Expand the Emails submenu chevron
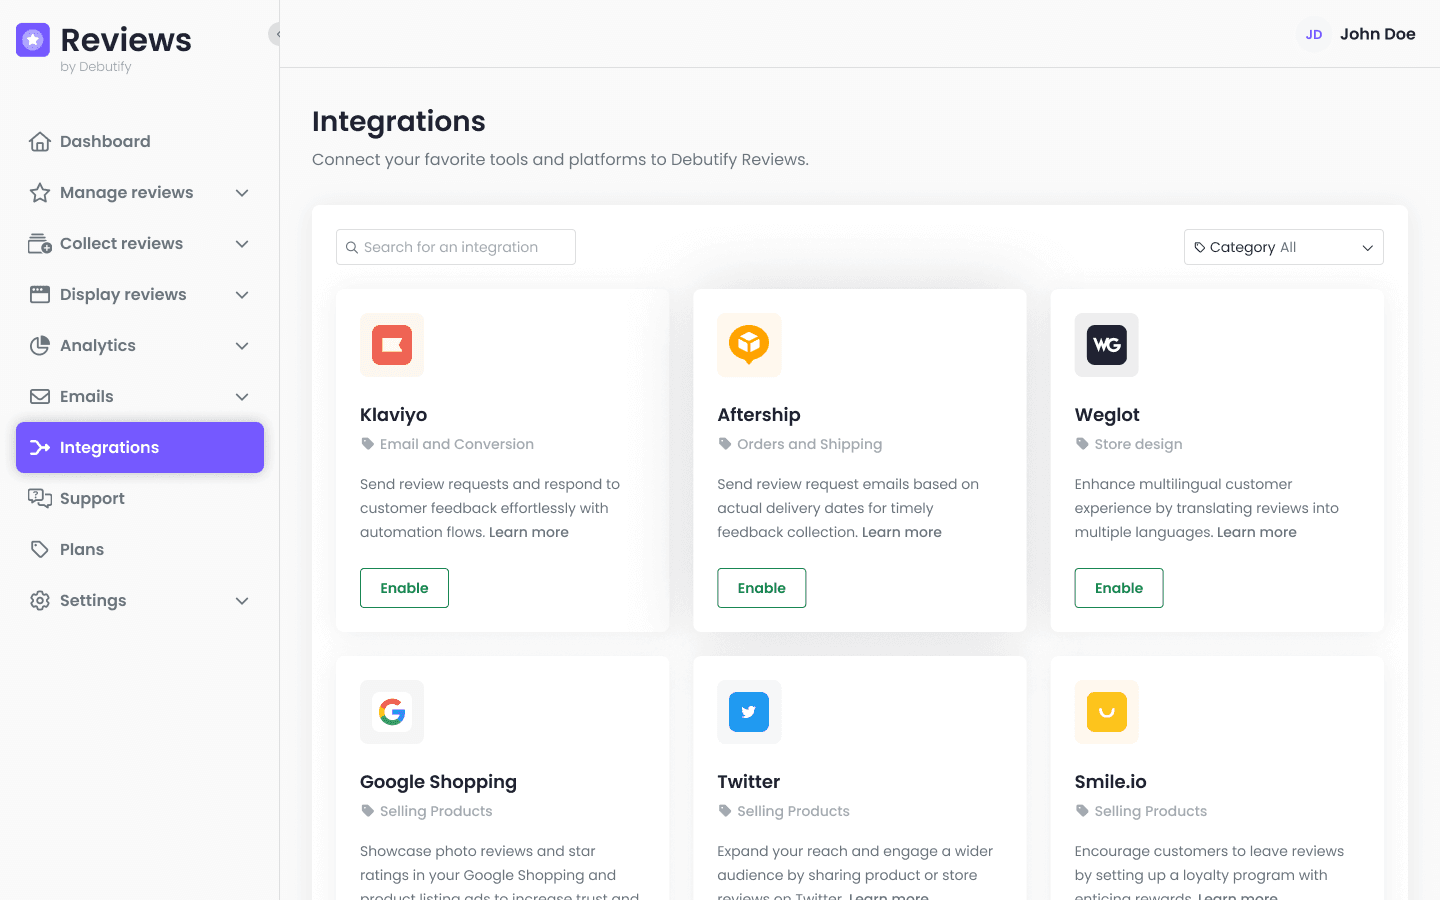Viewport: 1440px width, 900px height. [242, 397]
